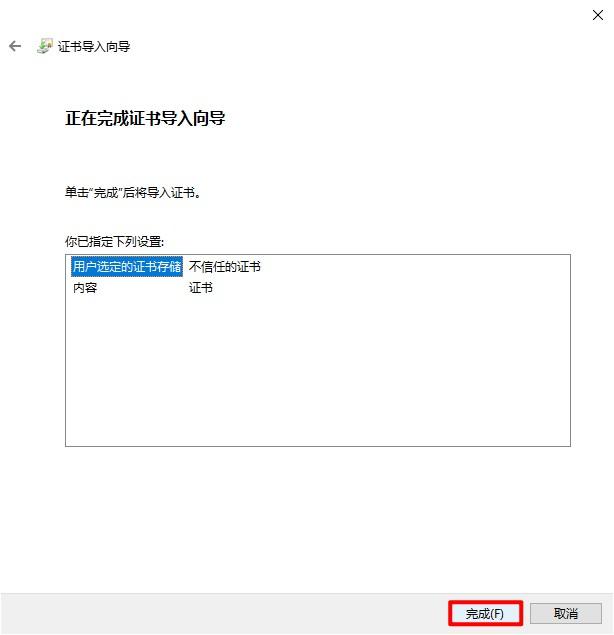Click the certificate import wizard icon
The height and width of the screenshot is (635, 614).
coord(45,46)
